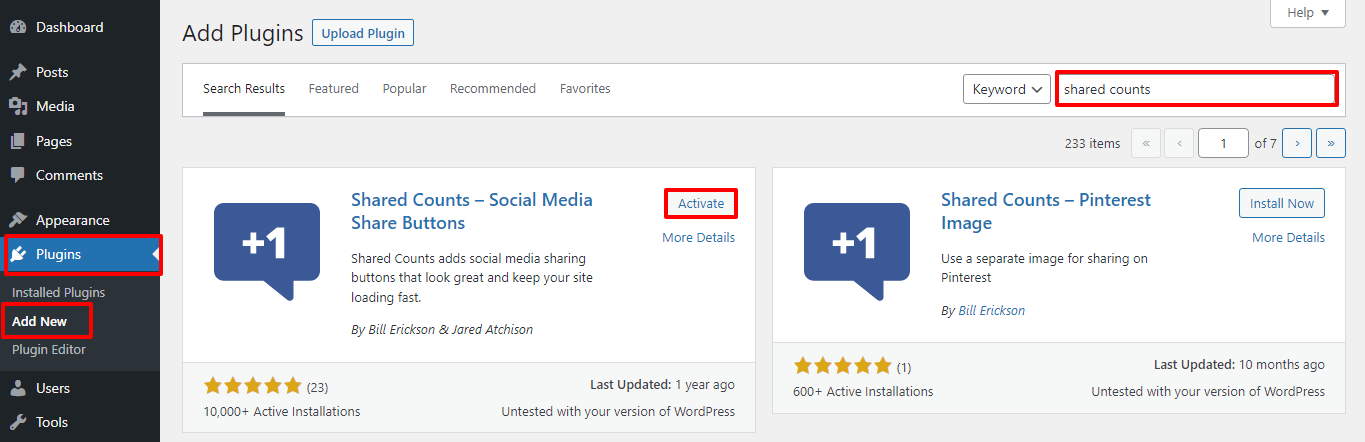Open Installed Plugins submenu item
The image size is (1365, 442).
(x=58, y=292)
